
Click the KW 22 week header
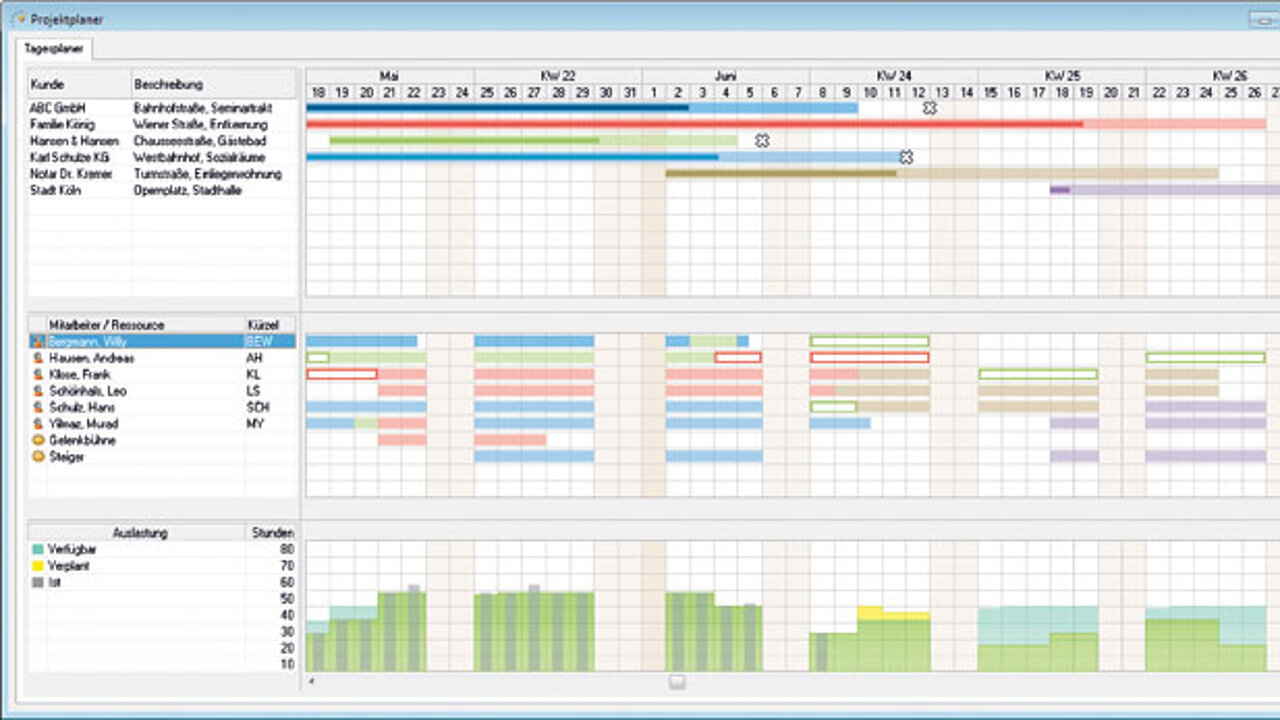point(558,75)
